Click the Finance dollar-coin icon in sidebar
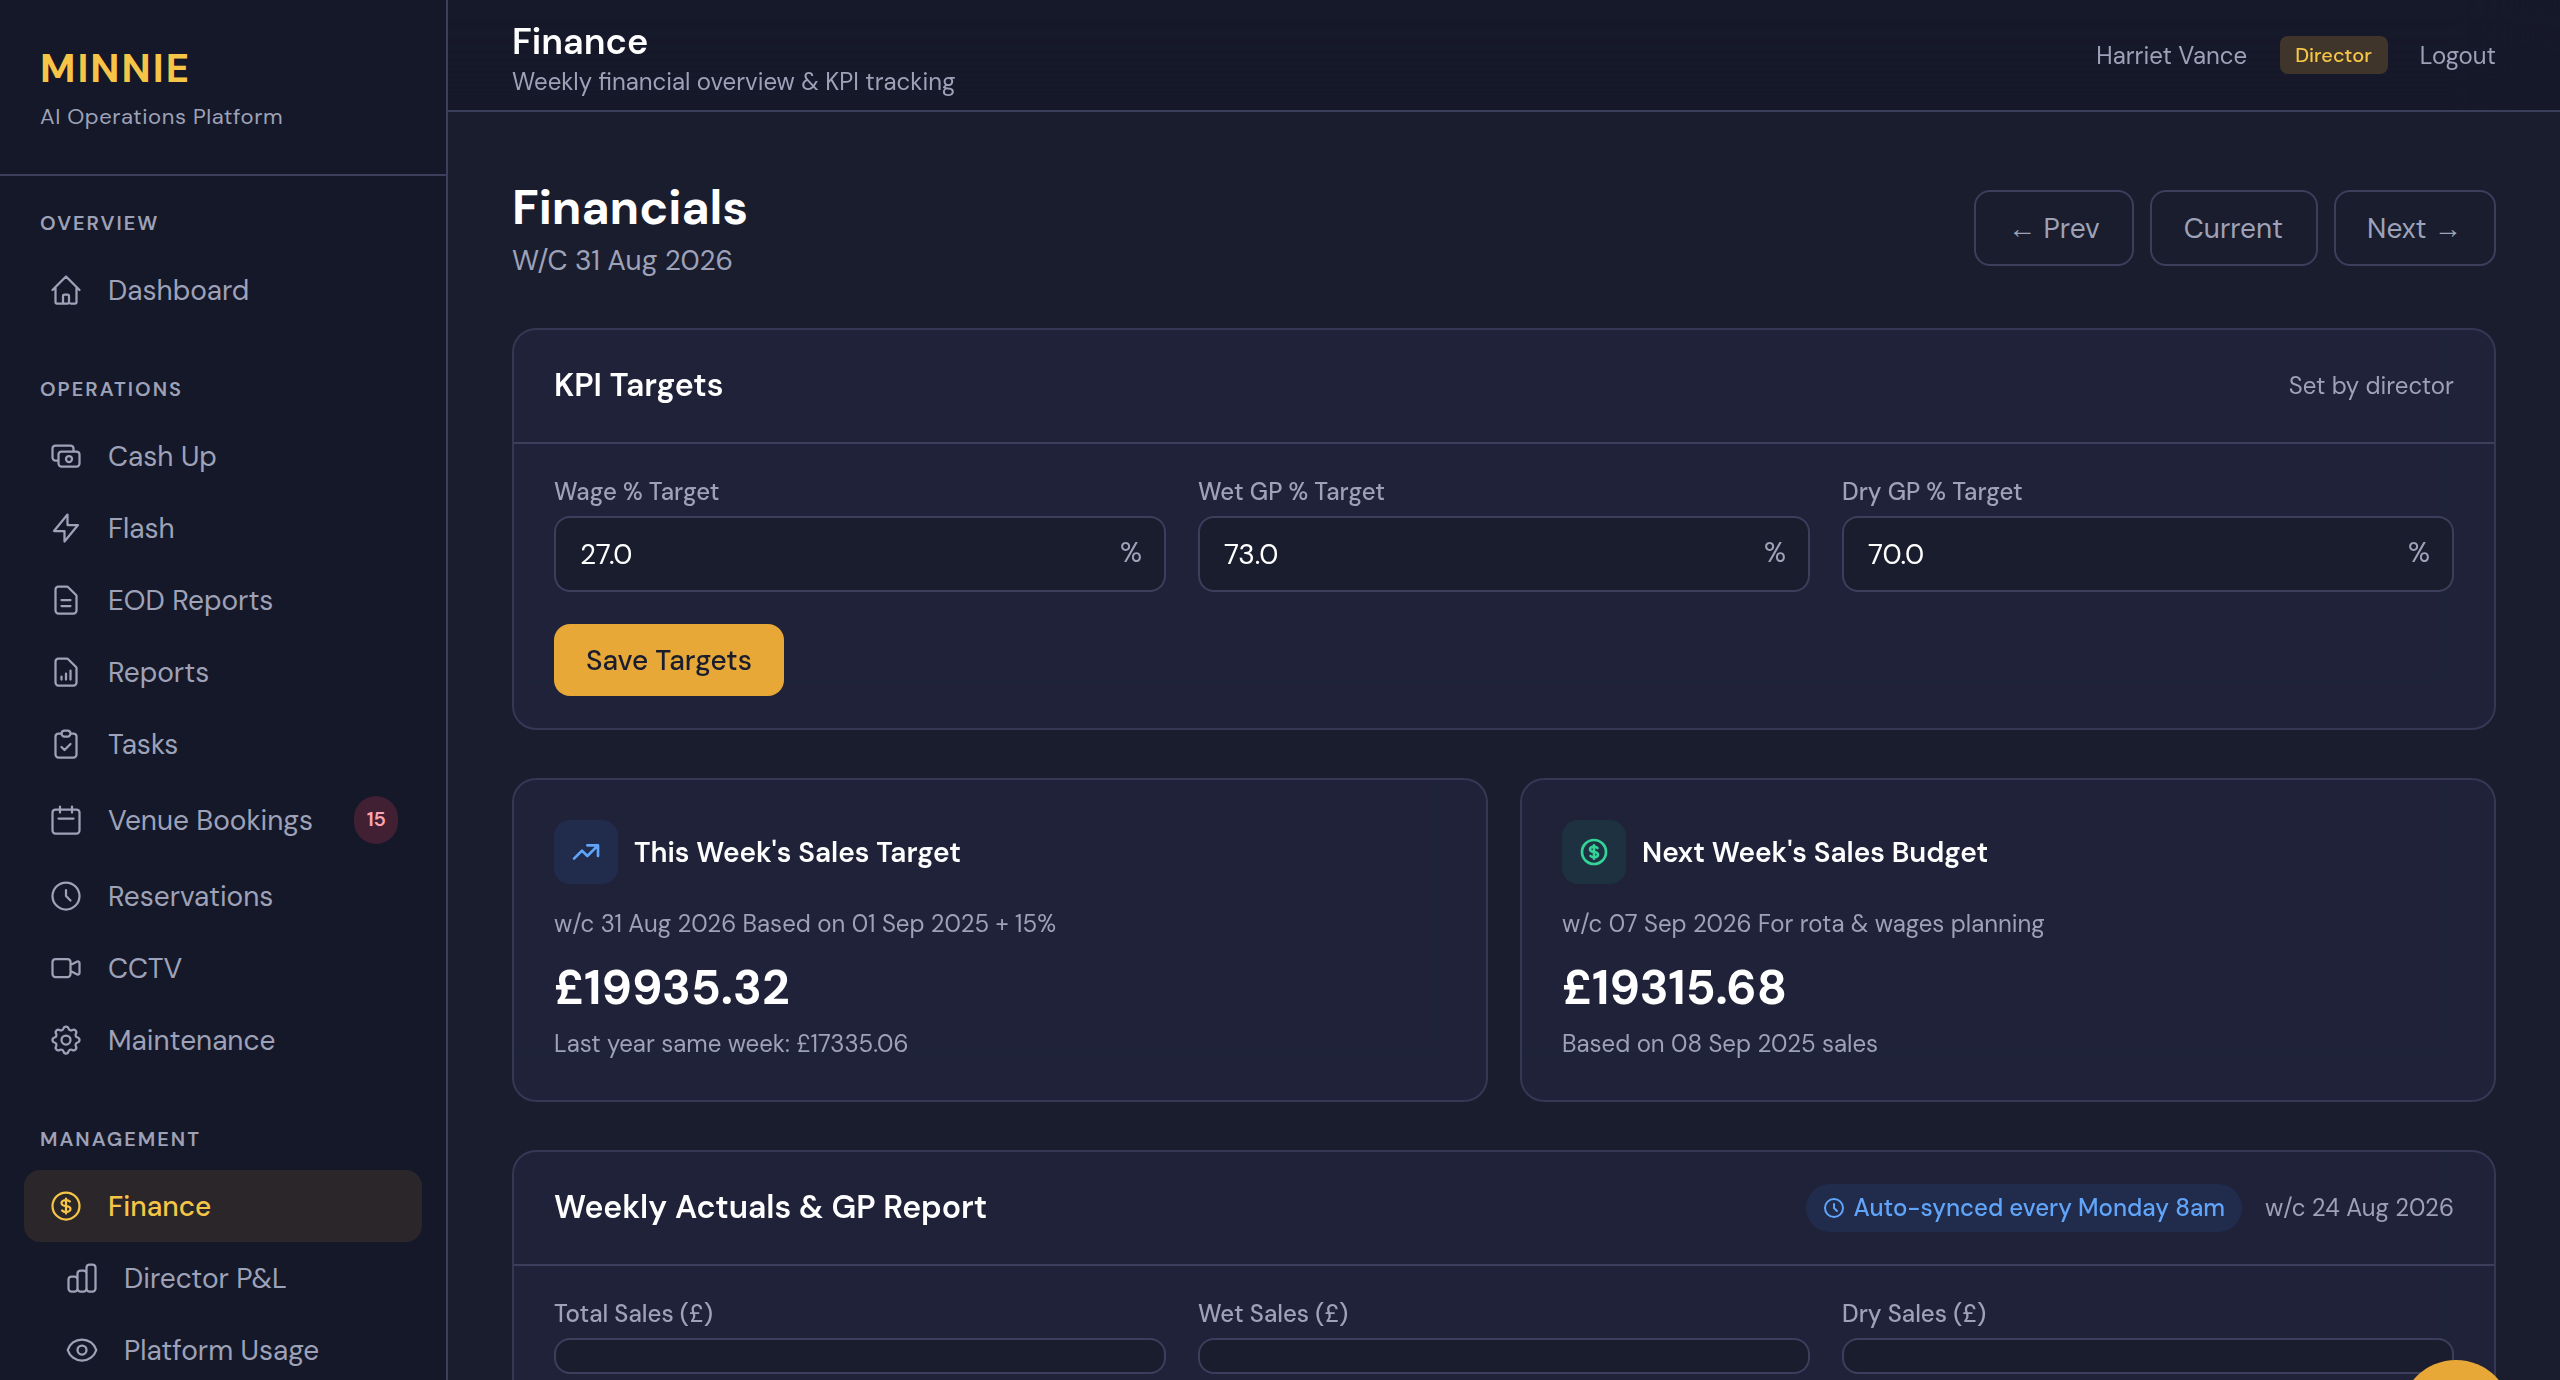The height and width of the screenshot is (1380, 2560). [x=66, y=1206]
